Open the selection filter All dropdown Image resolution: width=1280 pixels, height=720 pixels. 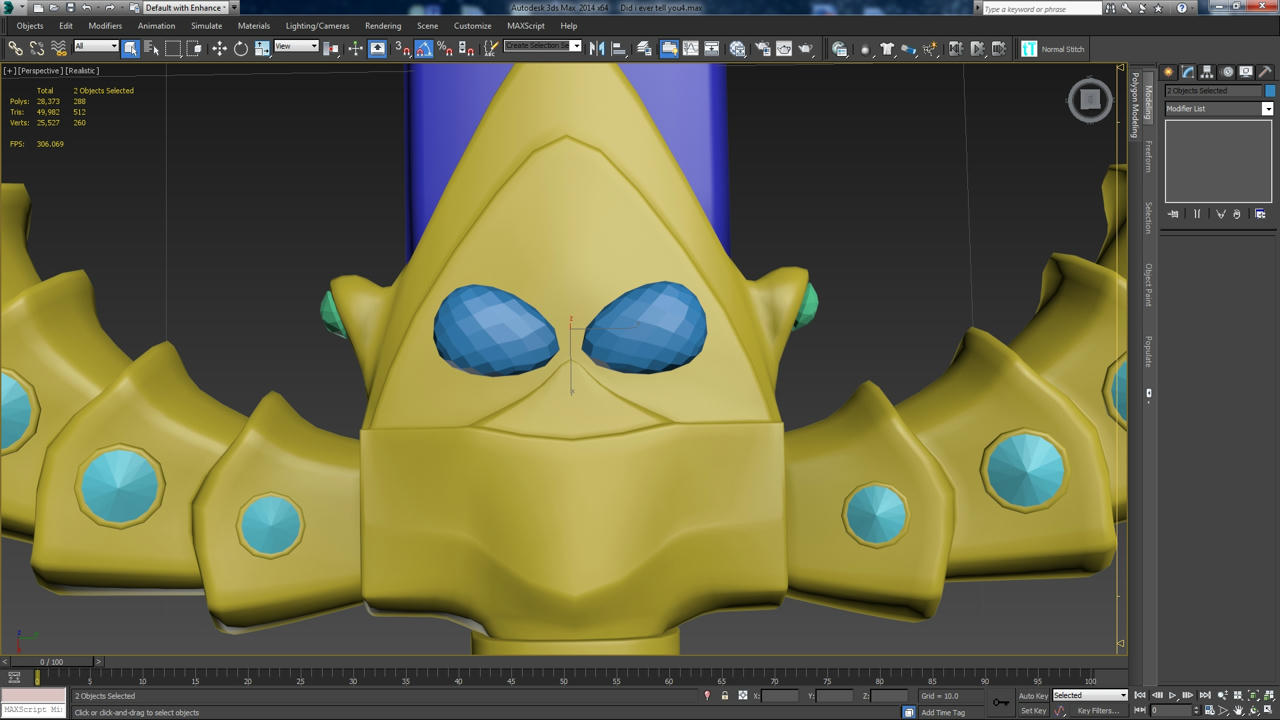tap(96, 47)
